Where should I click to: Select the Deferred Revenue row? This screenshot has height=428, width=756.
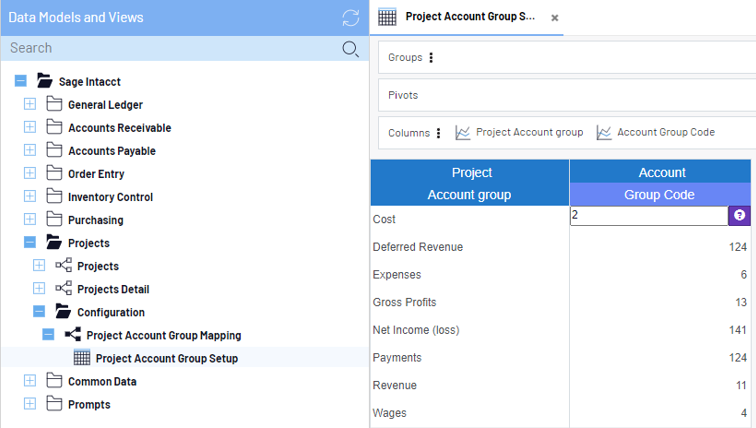417,247
